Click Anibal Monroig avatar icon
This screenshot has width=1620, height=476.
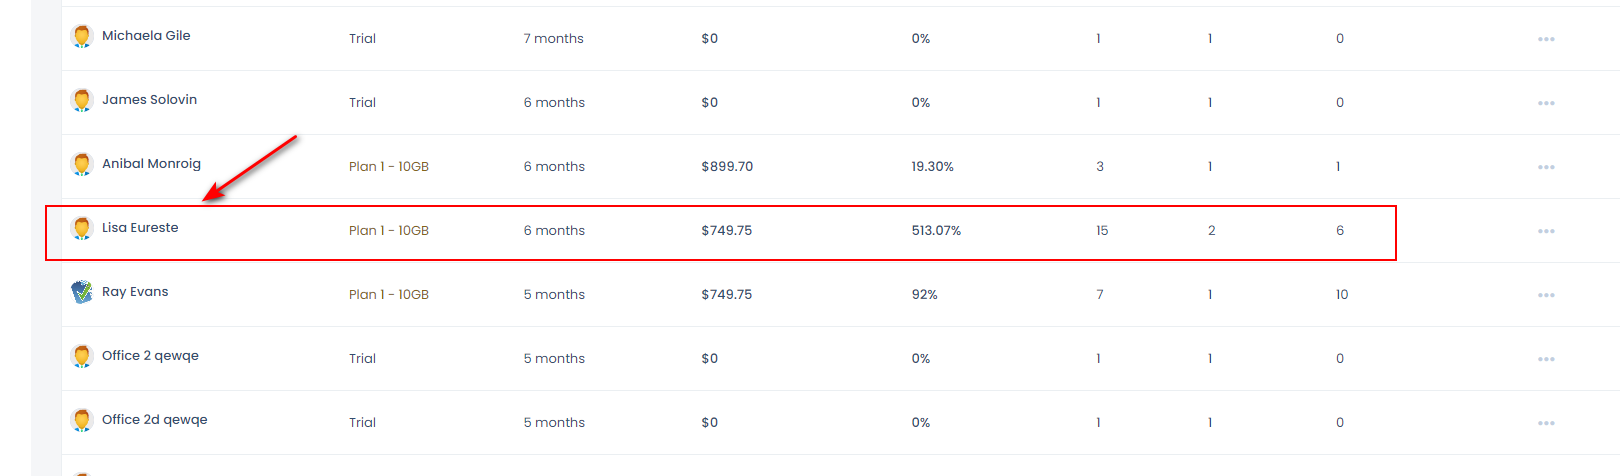coord(82,164)
